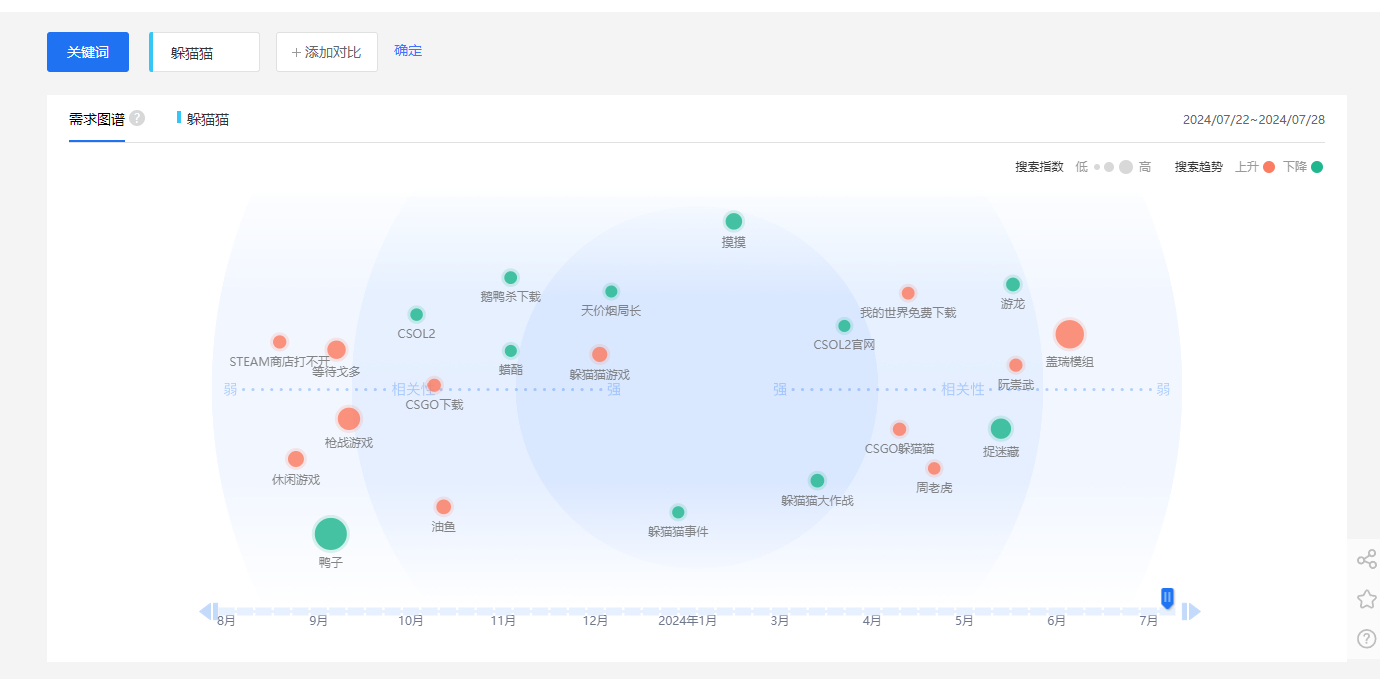
Task: Click the CSGO躲猫猫 bubble
Action: [900, 429]
